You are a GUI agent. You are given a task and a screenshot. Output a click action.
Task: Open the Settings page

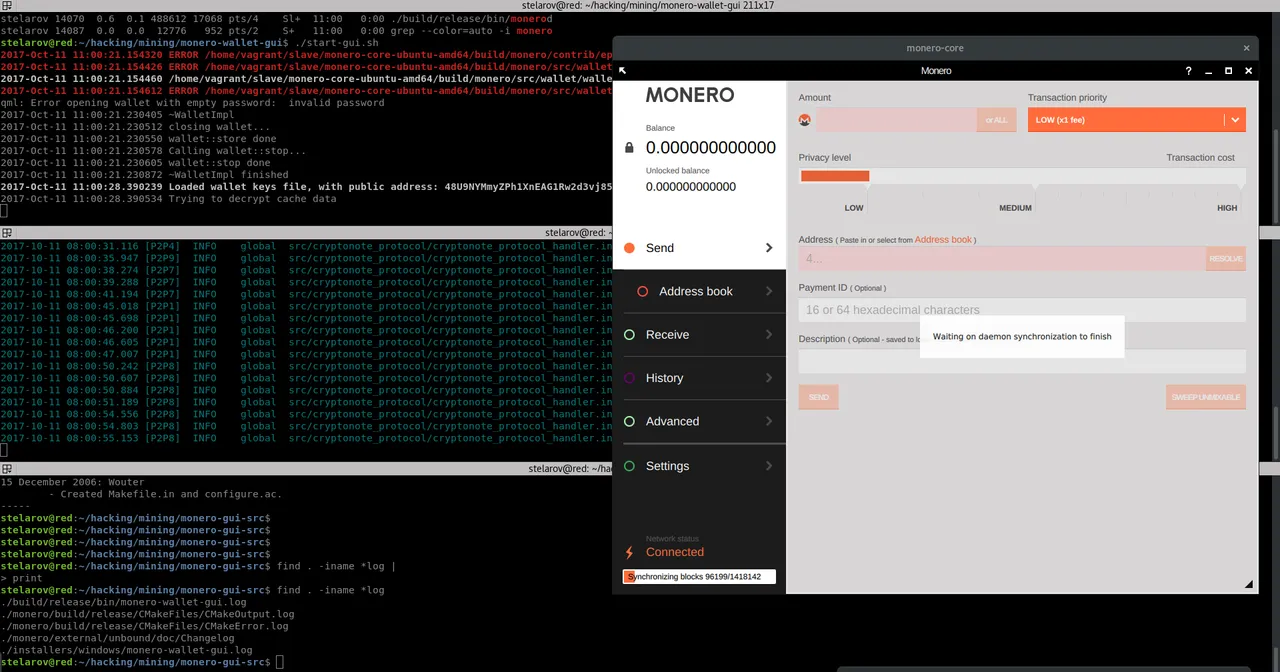tap(699, 466)
